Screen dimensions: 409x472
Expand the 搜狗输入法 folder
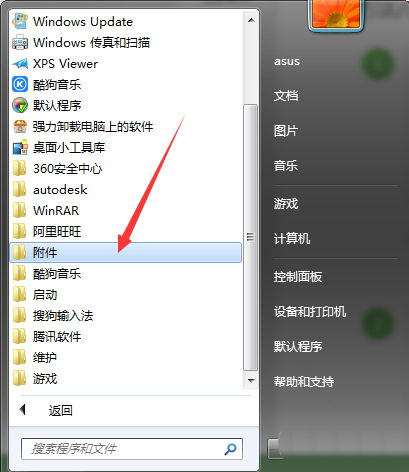126,316
